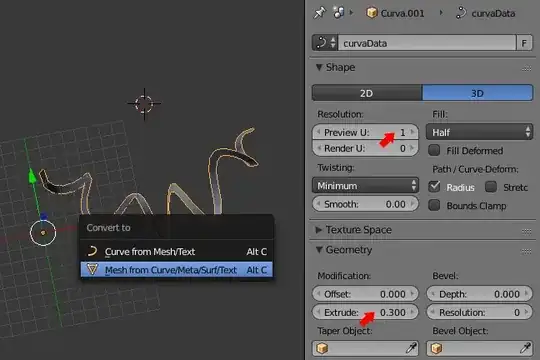Click the Bevel Depth value field
The height and width of the screenshot is (360, 540).
tap(479, 294)
